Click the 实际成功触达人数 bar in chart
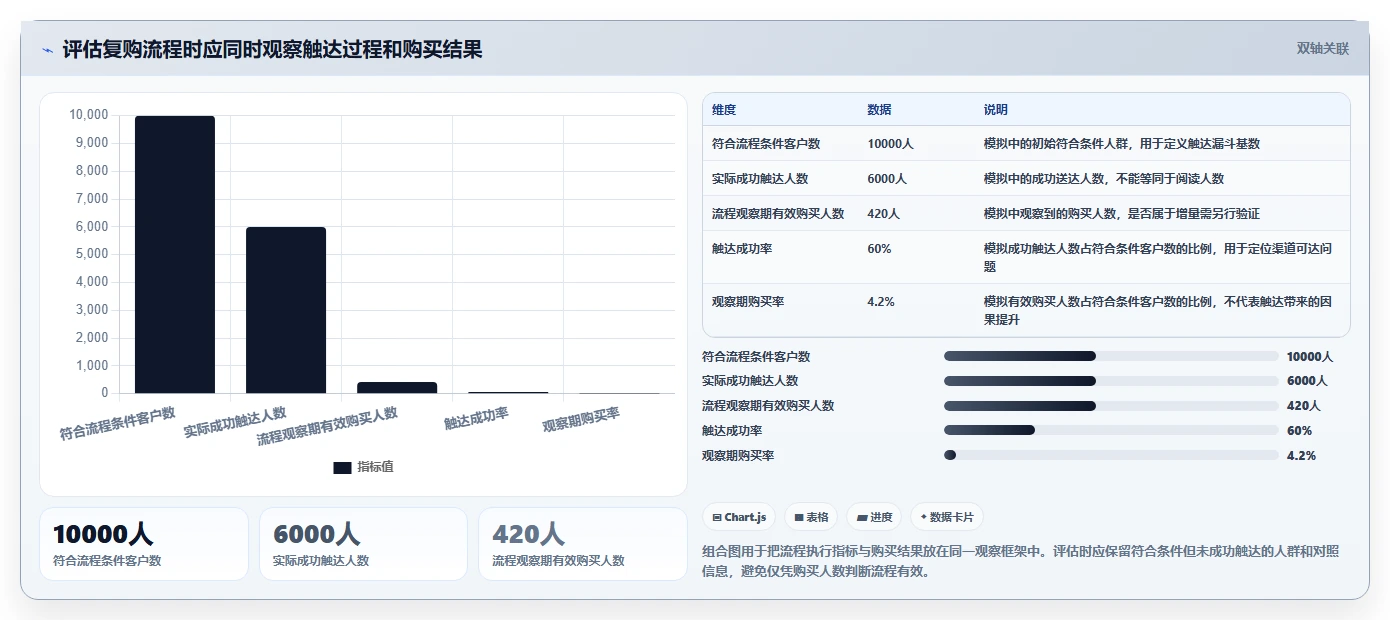The height and width of the screenshot is (620, 1390). (x=286, y=310)
